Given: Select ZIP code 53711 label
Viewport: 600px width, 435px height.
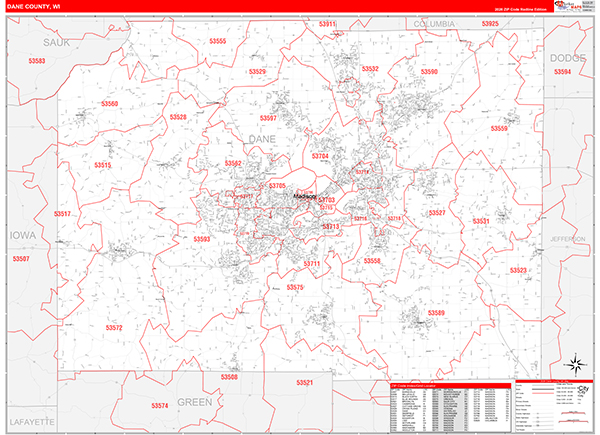Looking at the screenshot, I should coord(311,264).
